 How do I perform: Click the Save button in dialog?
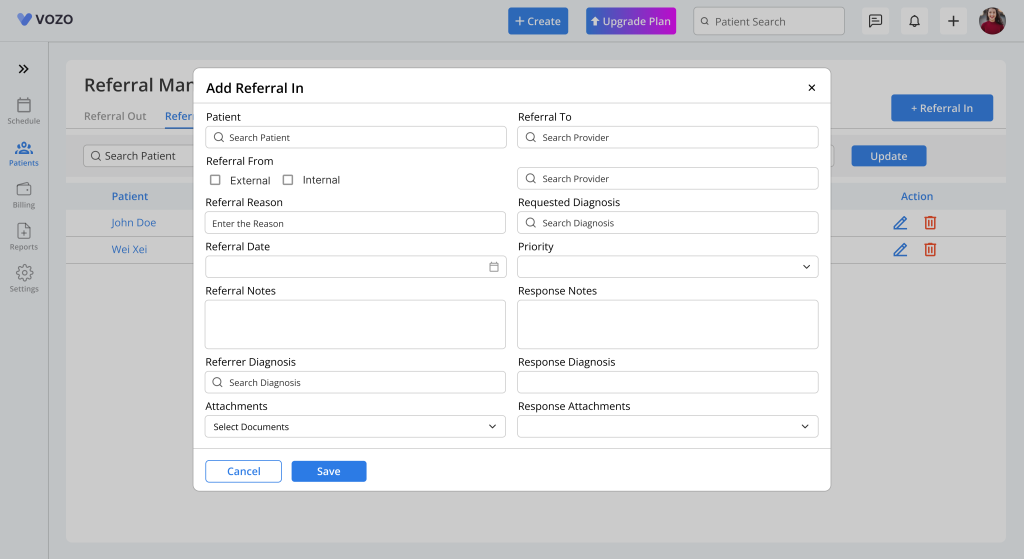click(329, 471)
